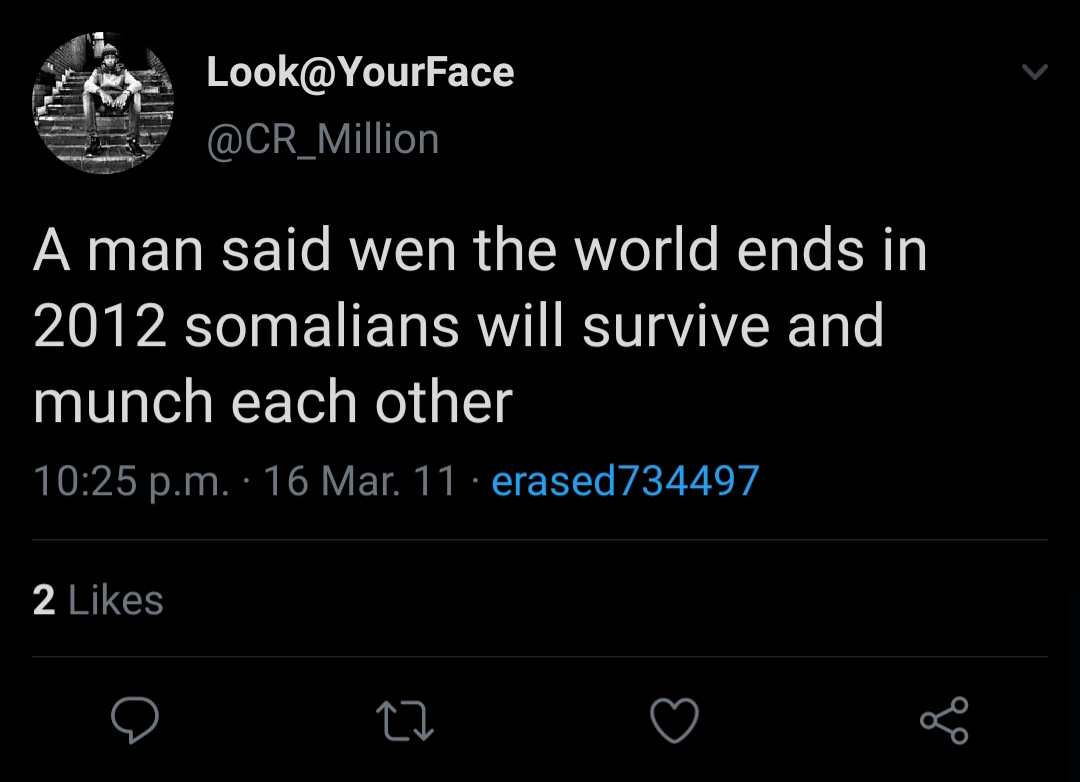
Task: Click 'munch each other' tweet line
Action: (272, 401)
